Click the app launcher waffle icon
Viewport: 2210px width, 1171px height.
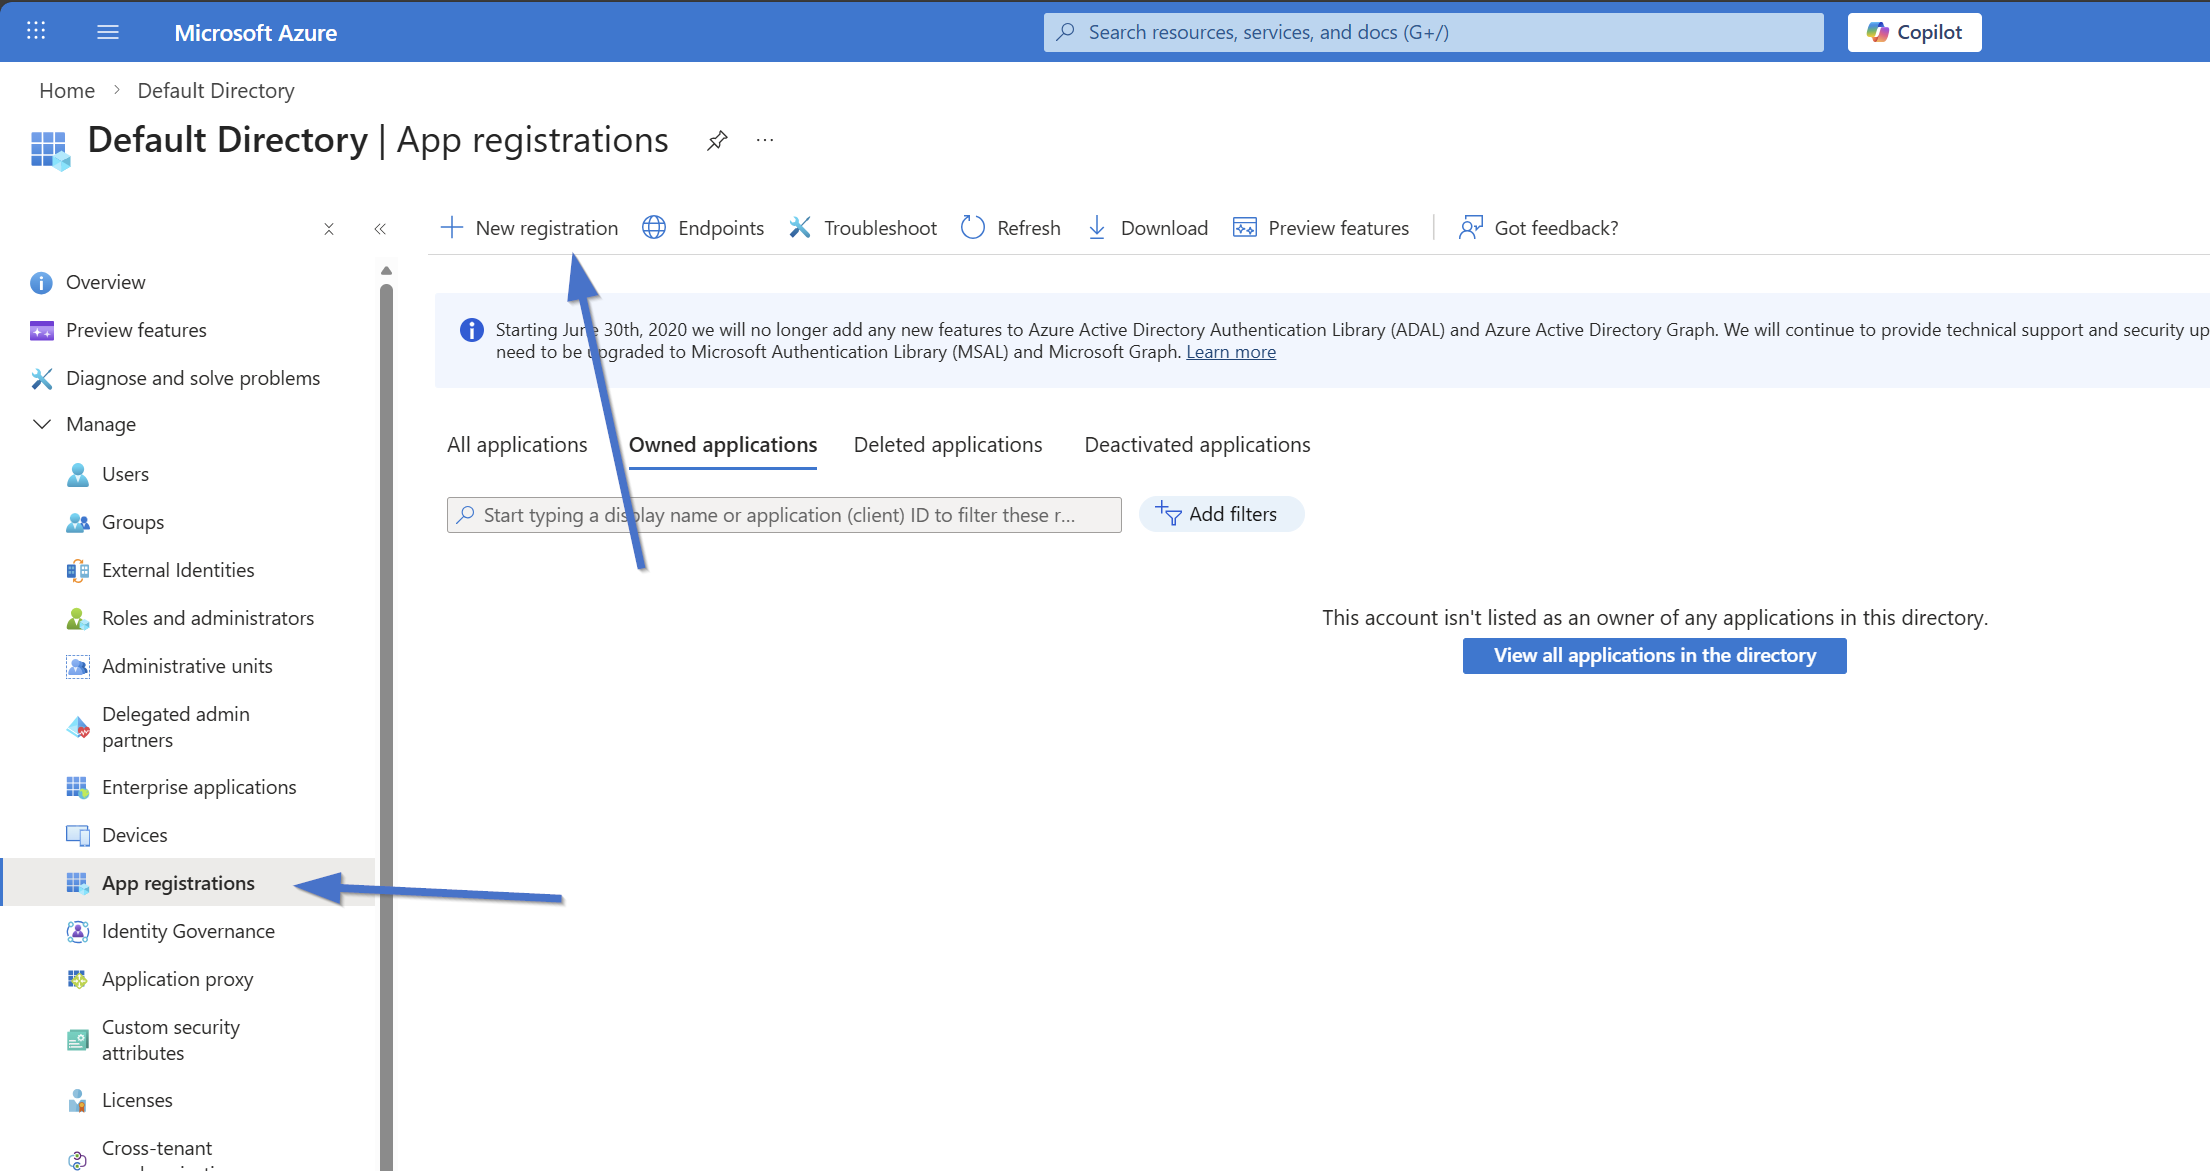[x=36, y=31]
